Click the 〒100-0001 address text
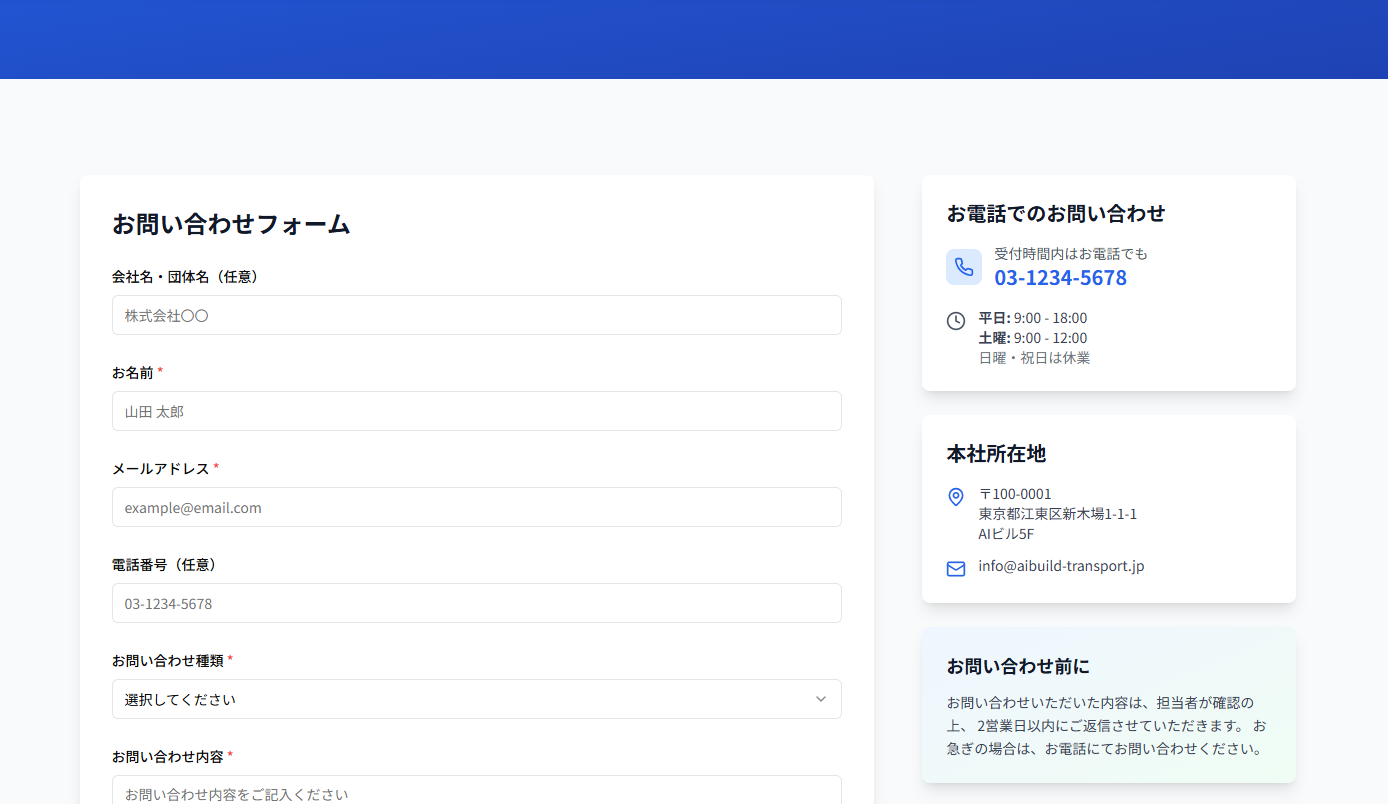The height and width of the screenshot is (804, 1388). pos(1015,493)
